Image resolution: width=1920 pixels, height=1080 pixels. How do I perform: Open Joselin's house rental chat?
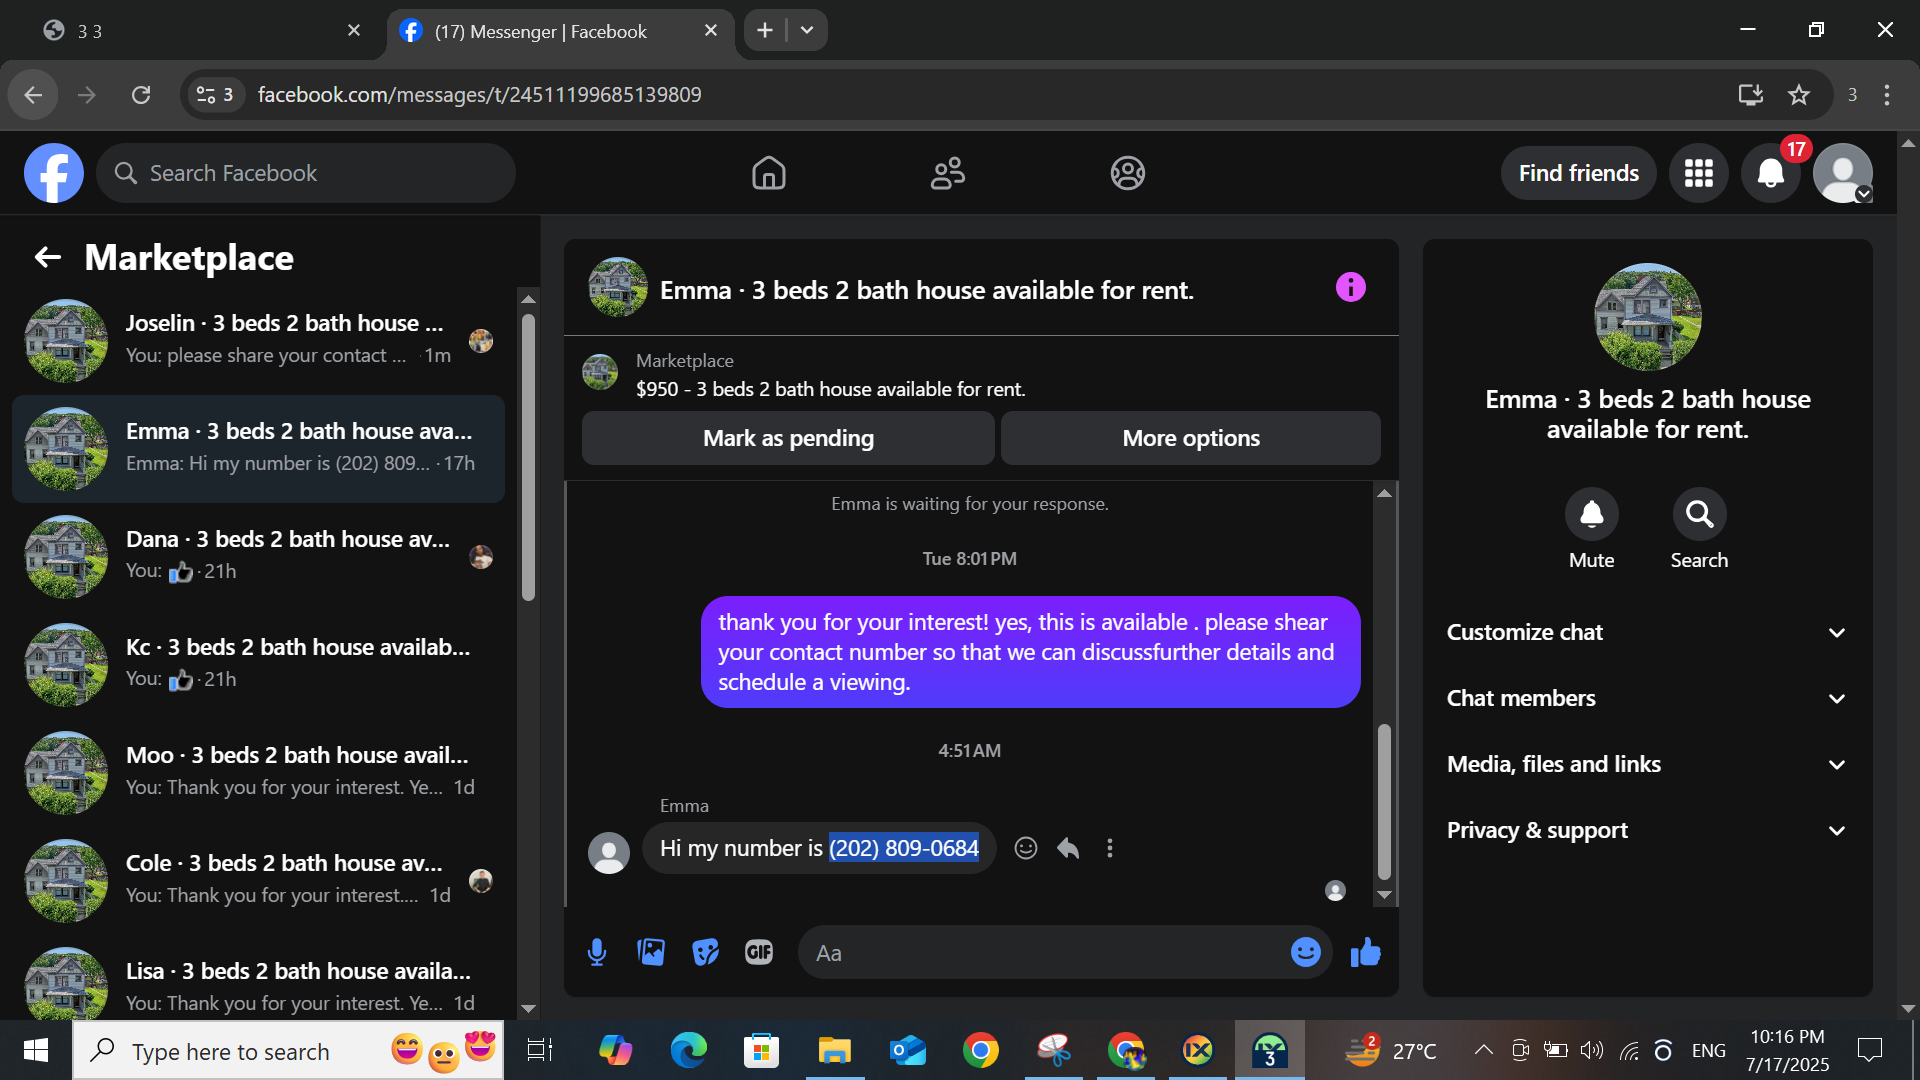coord(258,340)
